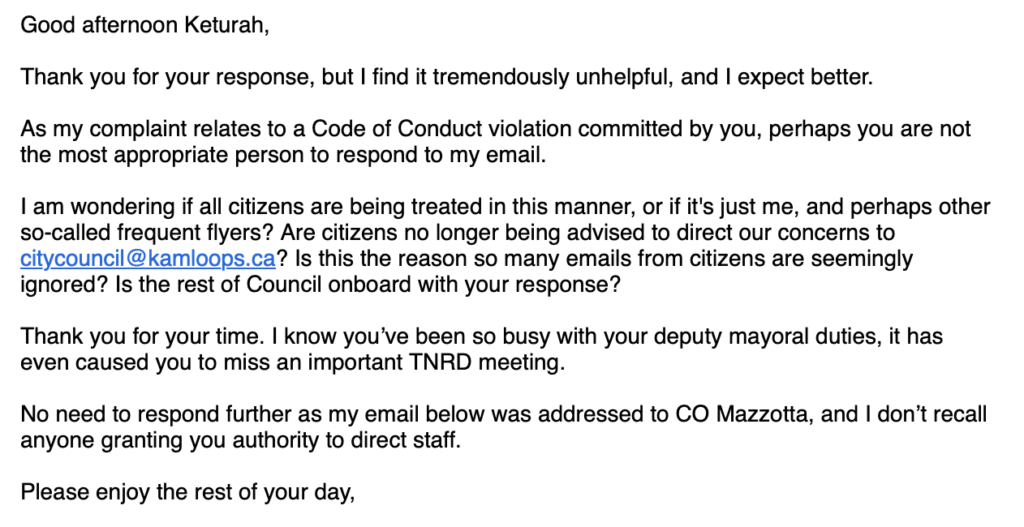Viewport: 1024px width, 527px height.
Task: Click the phrase "authority to direct staff"
Action: (x=358, y=440)
